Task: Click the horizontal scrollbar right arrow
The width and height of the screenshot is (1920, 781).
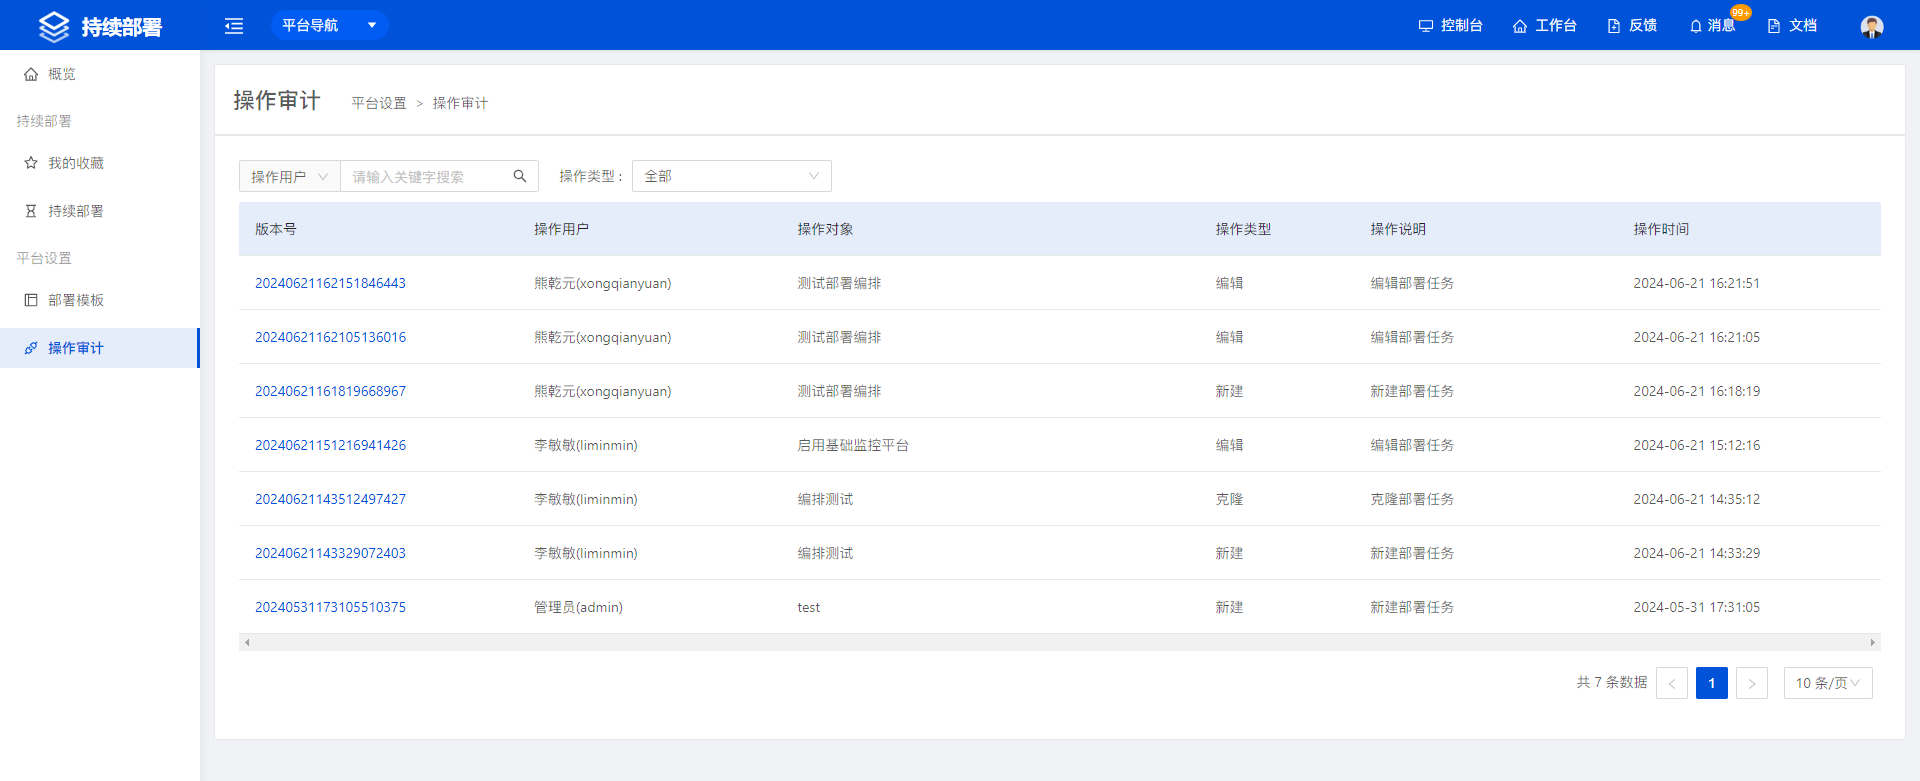Action: click(x=1873, y=642)
